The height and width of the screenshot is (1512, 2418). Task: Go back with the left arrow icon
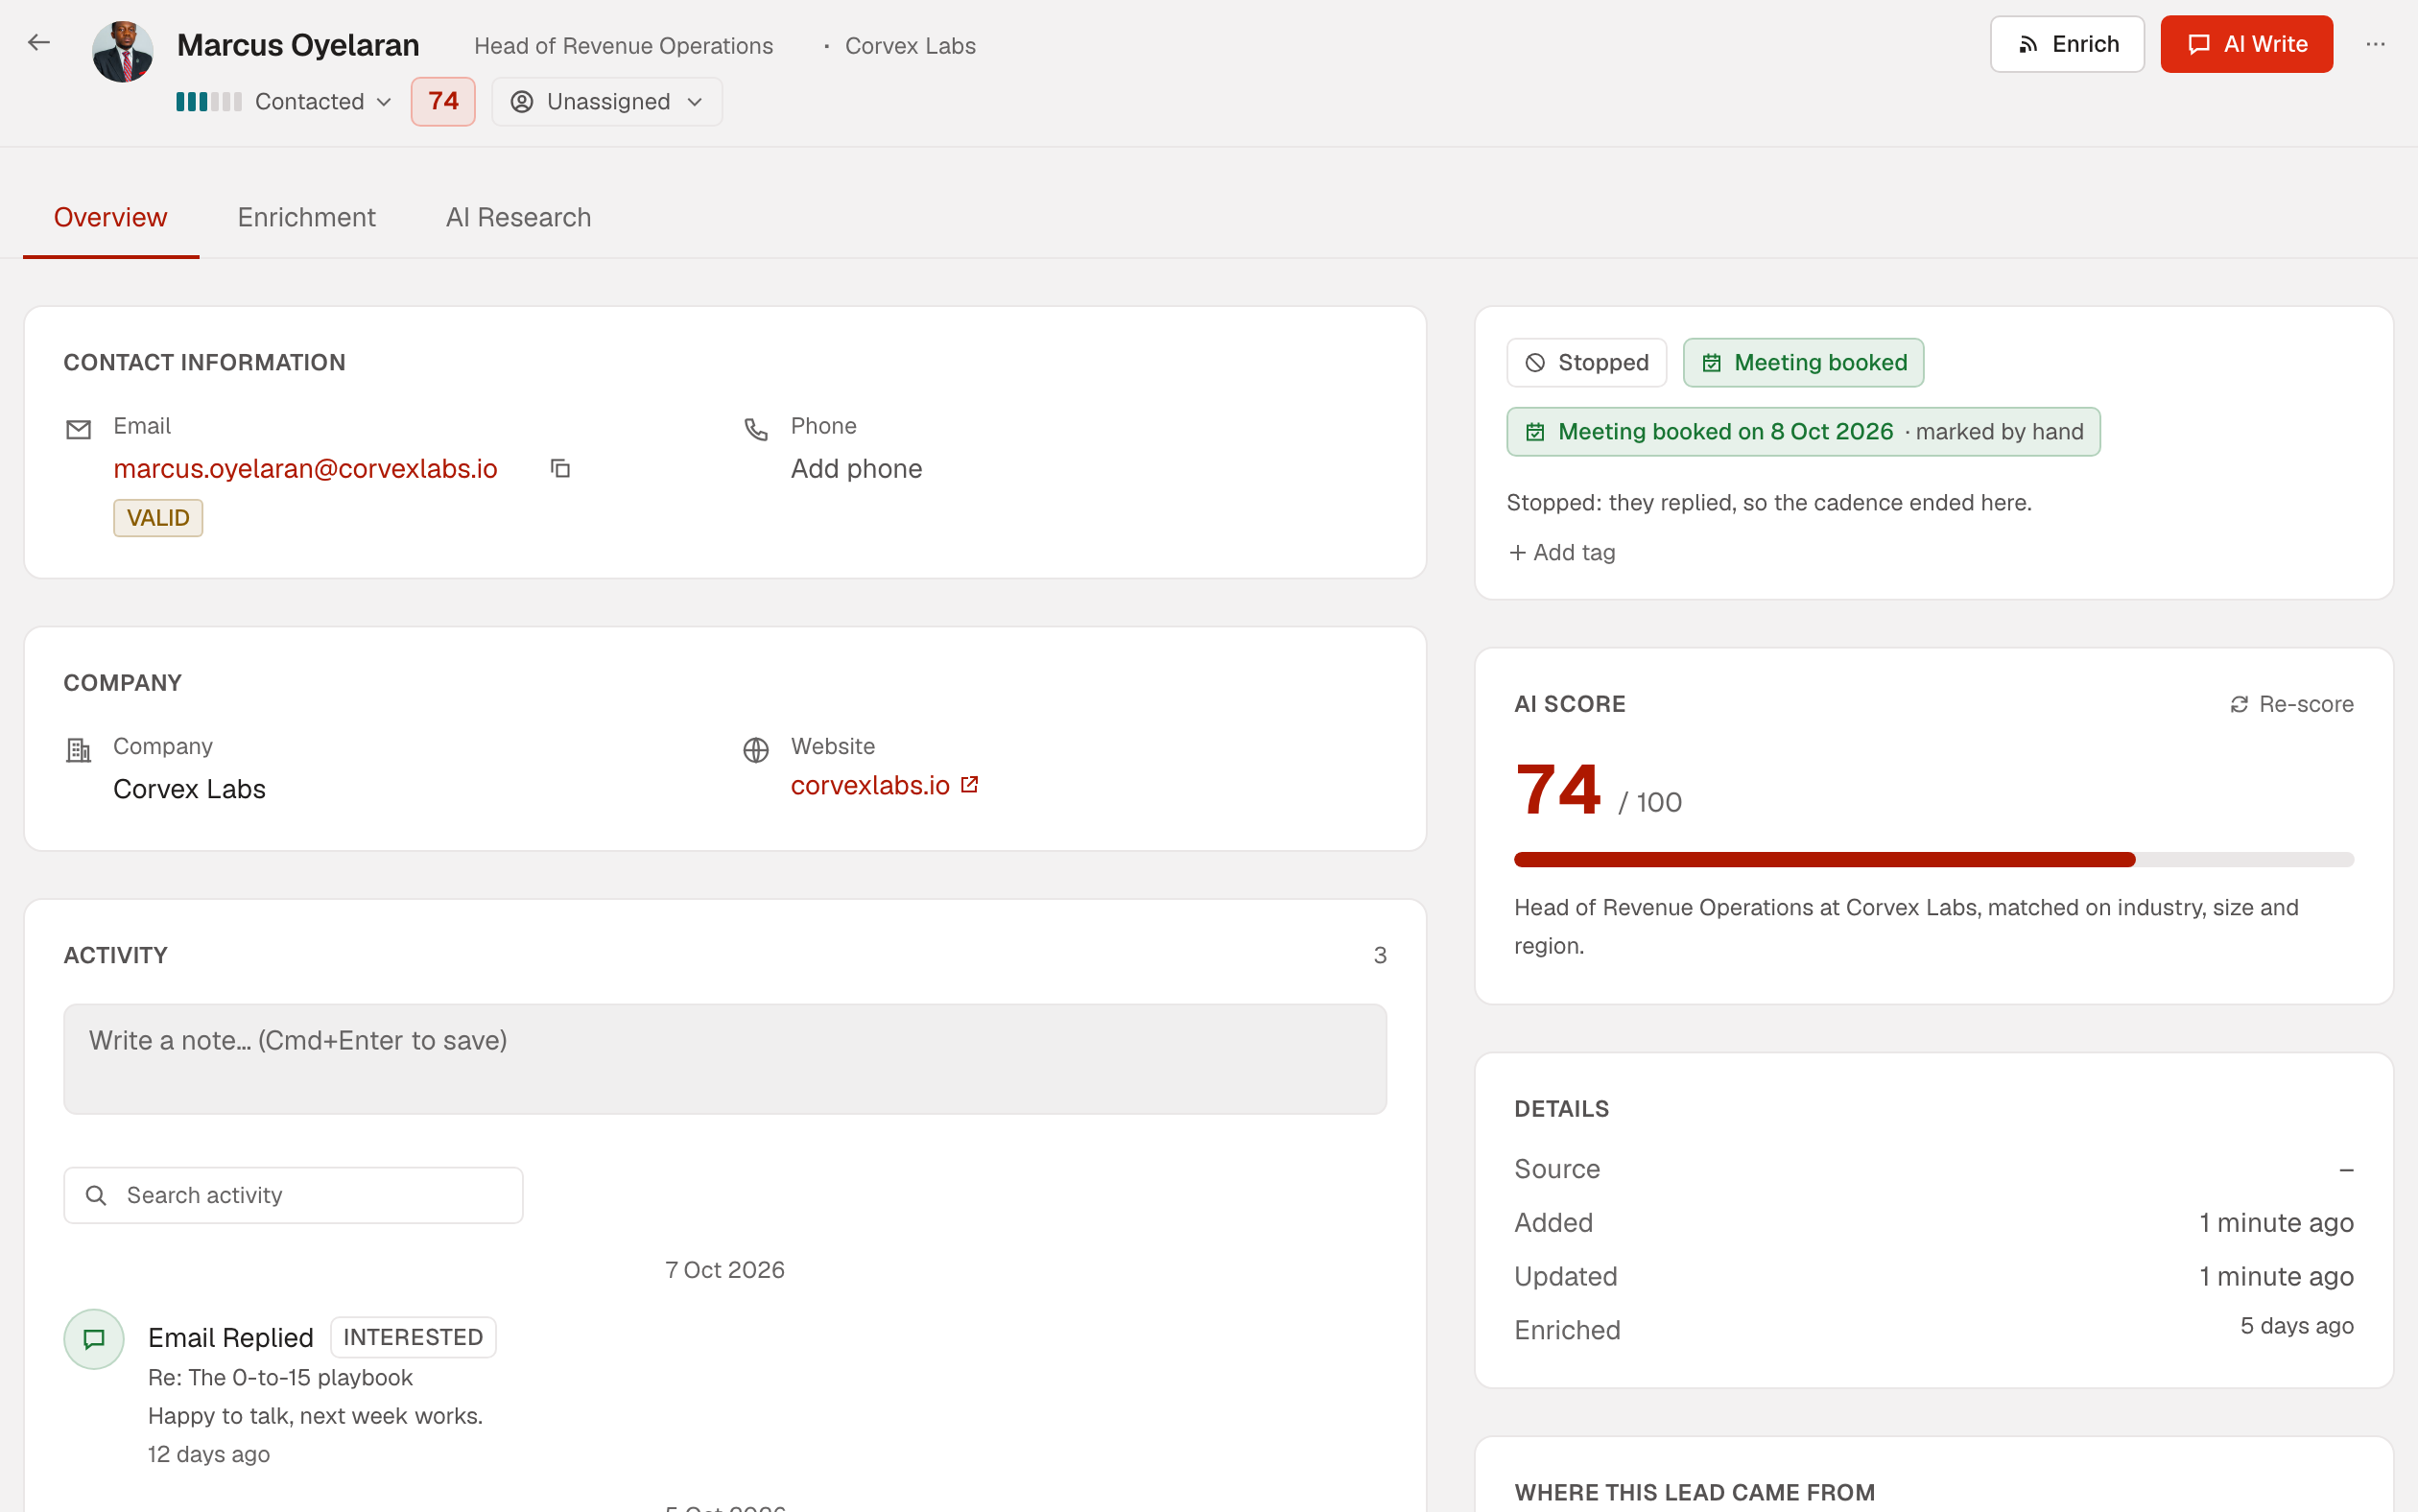(39, 42)
